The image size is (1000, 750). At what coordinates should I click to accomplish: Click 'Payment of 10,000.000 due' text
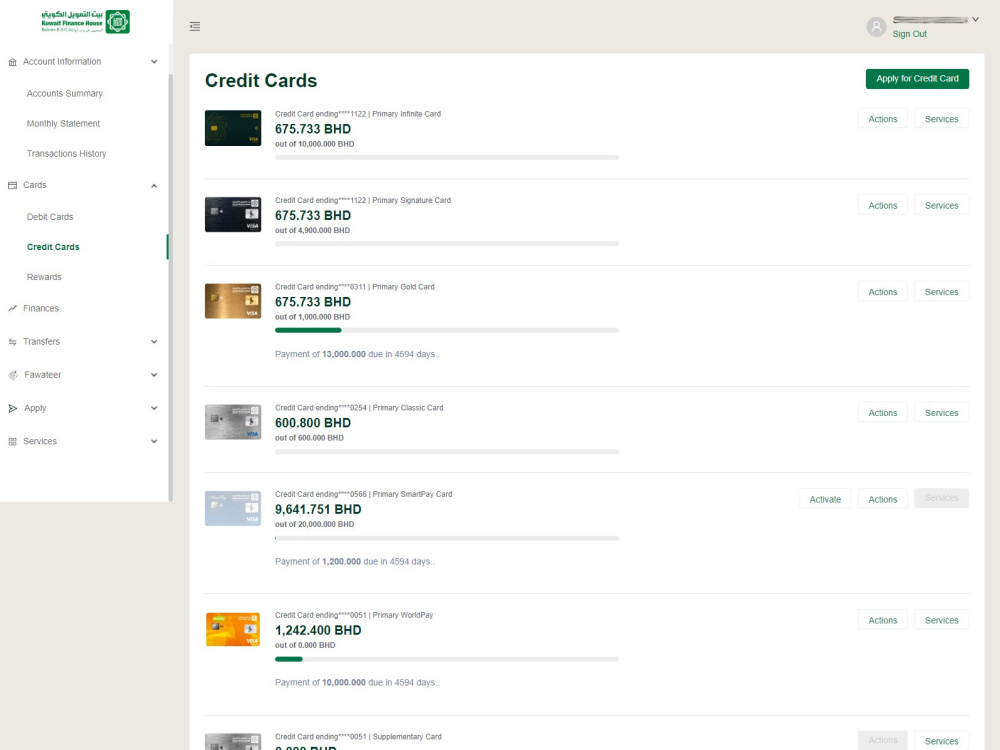(357, 682)
